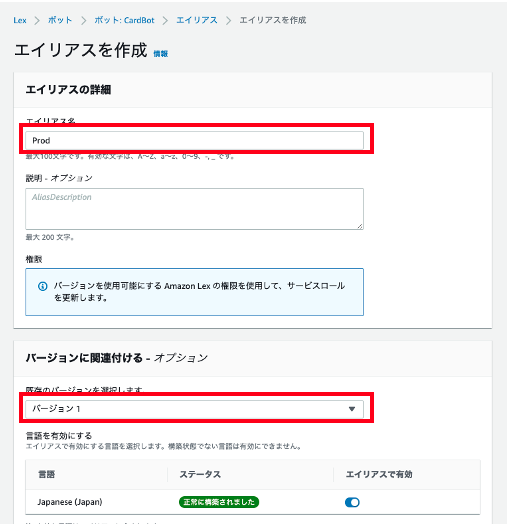Screen dimensions: 509x529
Task: Navigate to ボット: CardBot in the breadcrumb
Action: point(124,20)
